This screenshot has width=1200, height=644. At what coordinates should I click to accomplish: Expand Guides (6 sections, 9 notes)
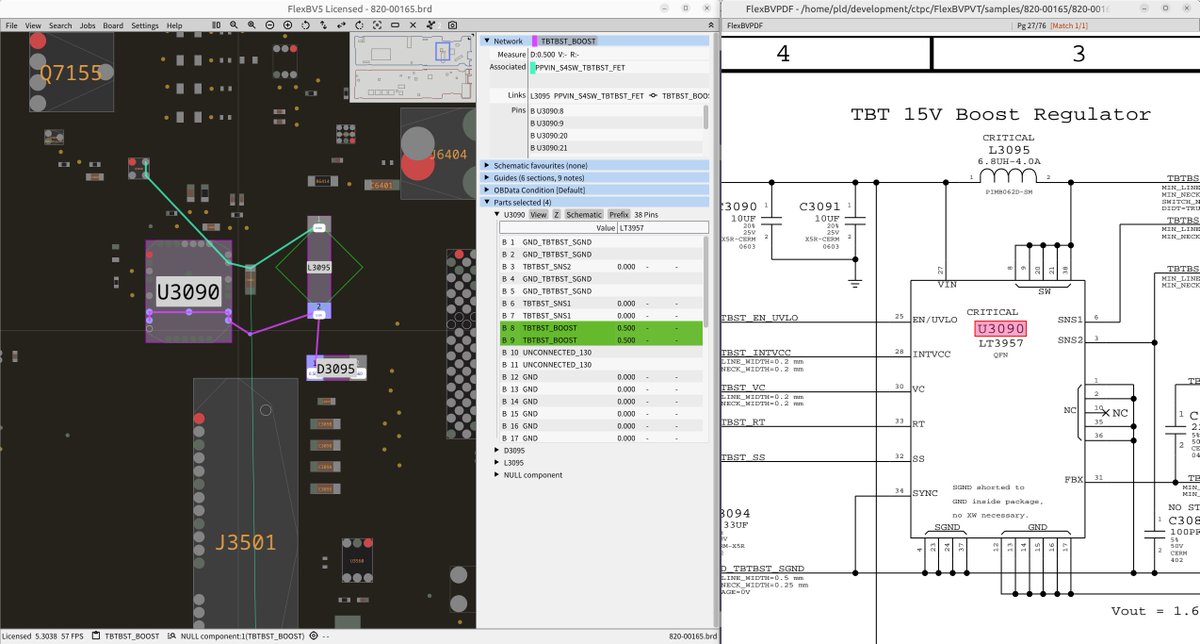[487, 178]
